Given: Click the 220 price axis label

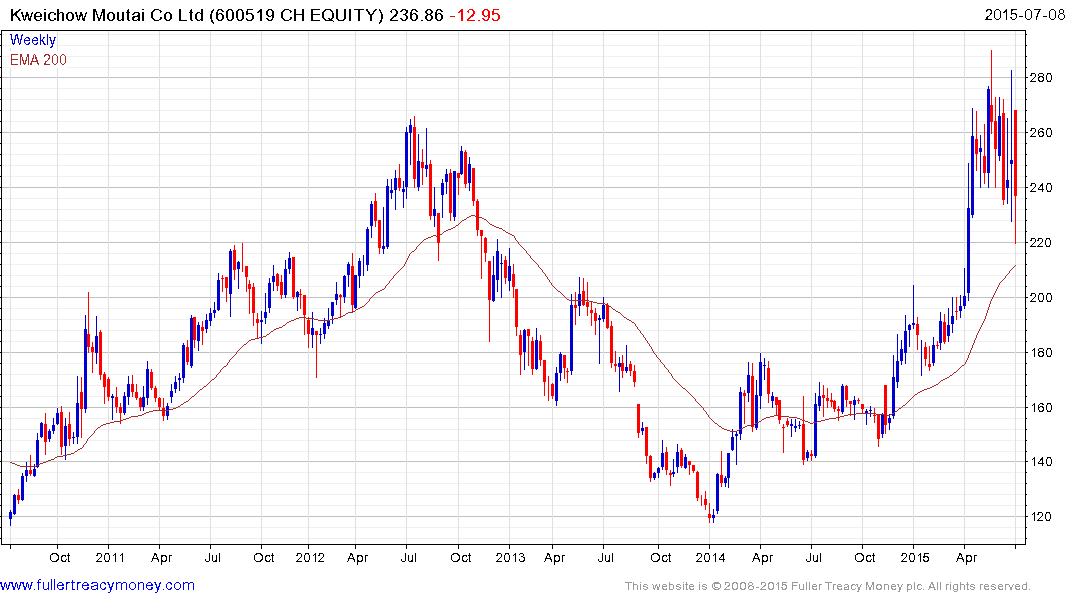Looking at the screenshot, I should coord(1041,243).
